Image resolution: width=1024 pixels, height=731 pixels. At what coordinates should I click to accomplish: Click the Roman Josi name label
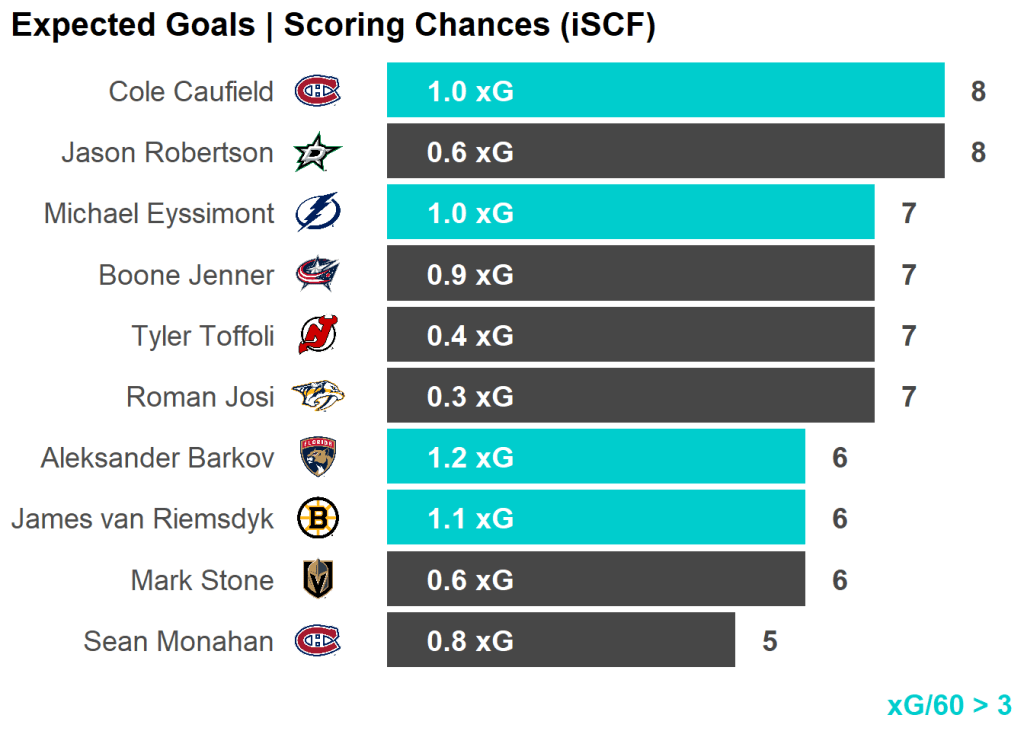(x=199, y=397)
